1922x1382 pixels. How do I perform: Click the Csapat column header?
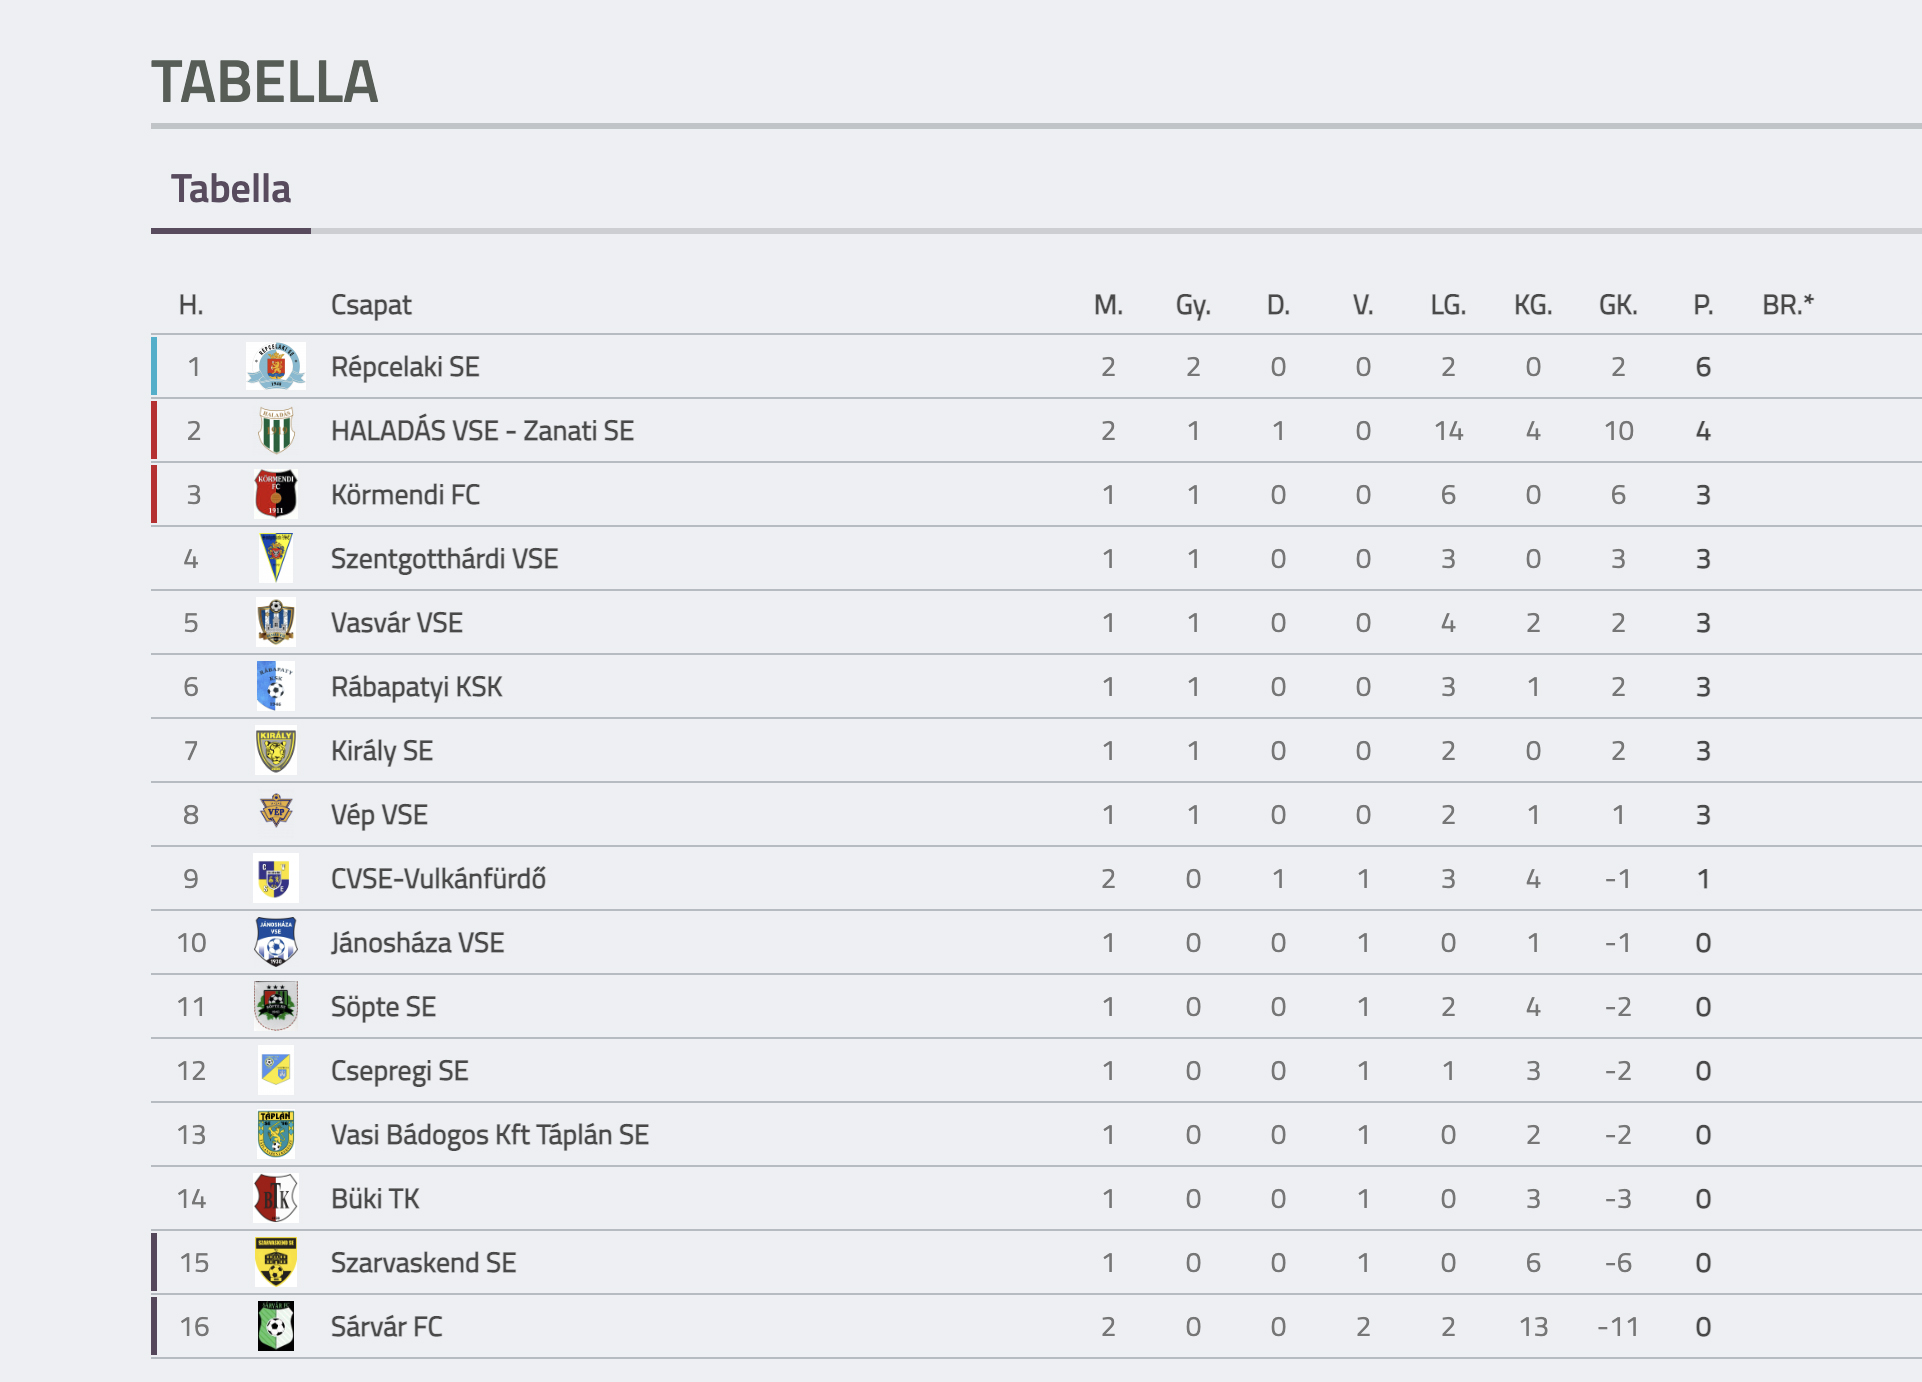tap(371, 305)
